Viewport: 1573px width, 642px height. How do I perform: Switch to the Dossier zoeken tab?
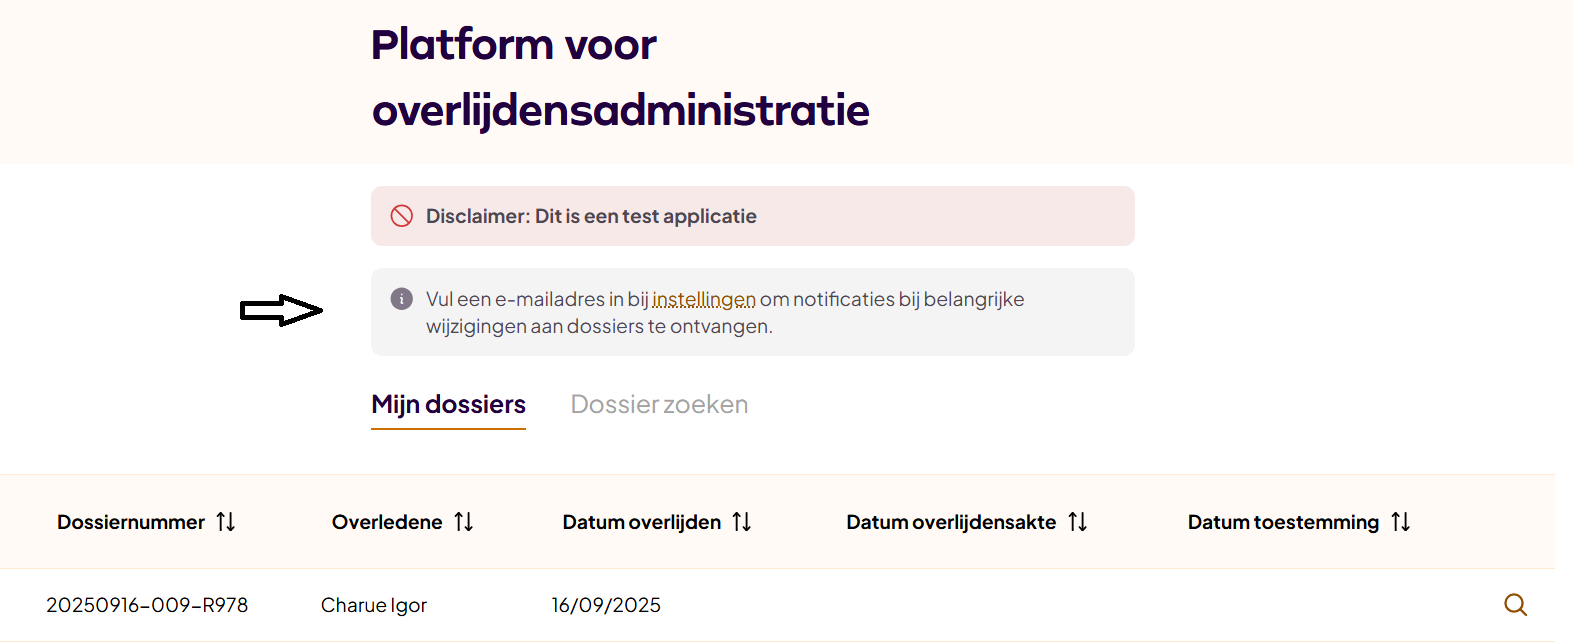tap(659, 404)
